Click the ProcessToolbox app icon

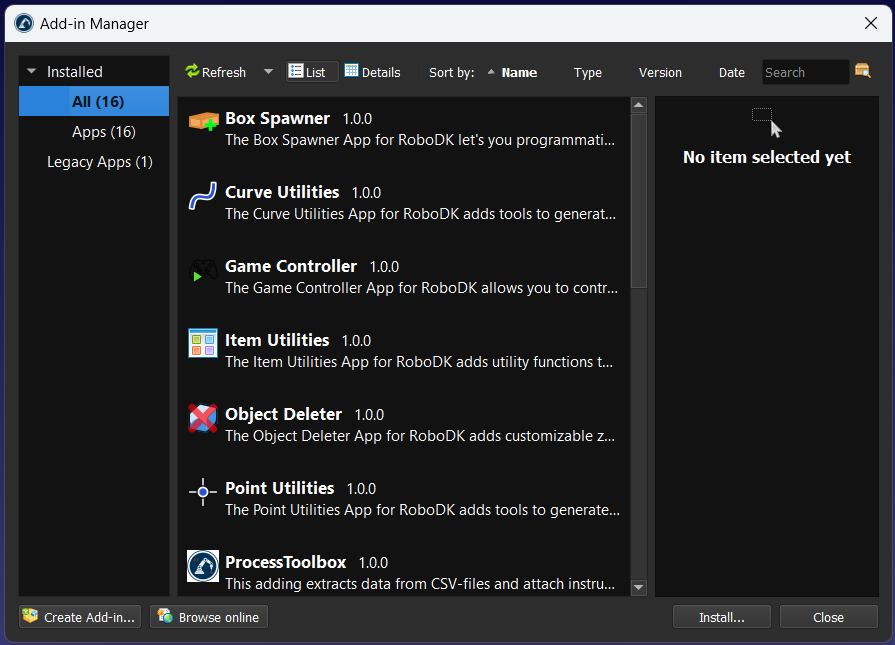coord(203,566)
